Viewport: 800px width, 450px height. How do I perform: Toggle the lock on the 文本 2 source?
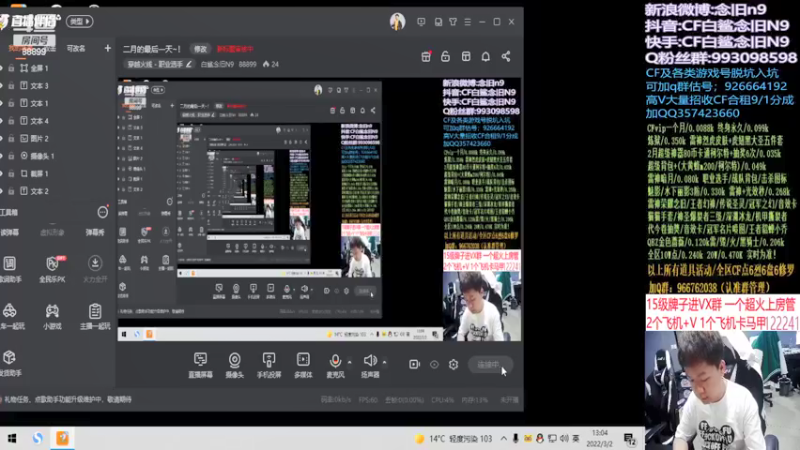11,191
